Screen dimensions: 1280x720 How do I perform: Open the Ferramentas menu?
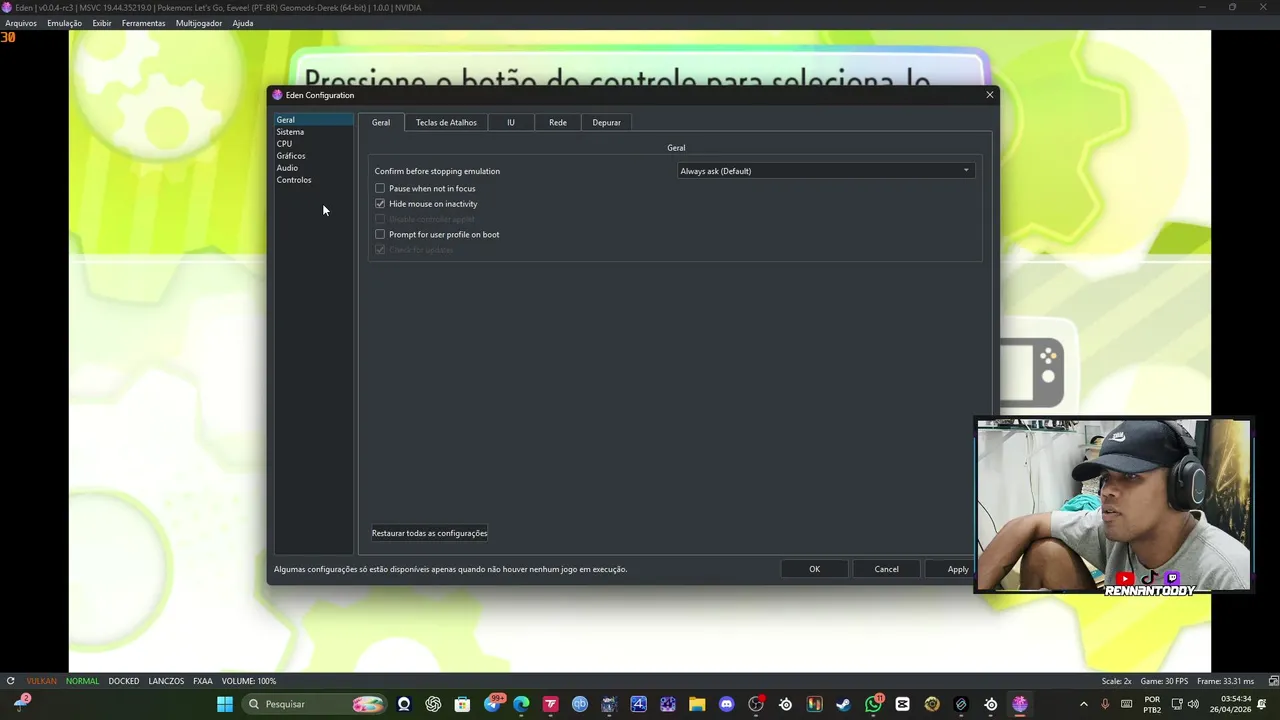tap(144, 23)
